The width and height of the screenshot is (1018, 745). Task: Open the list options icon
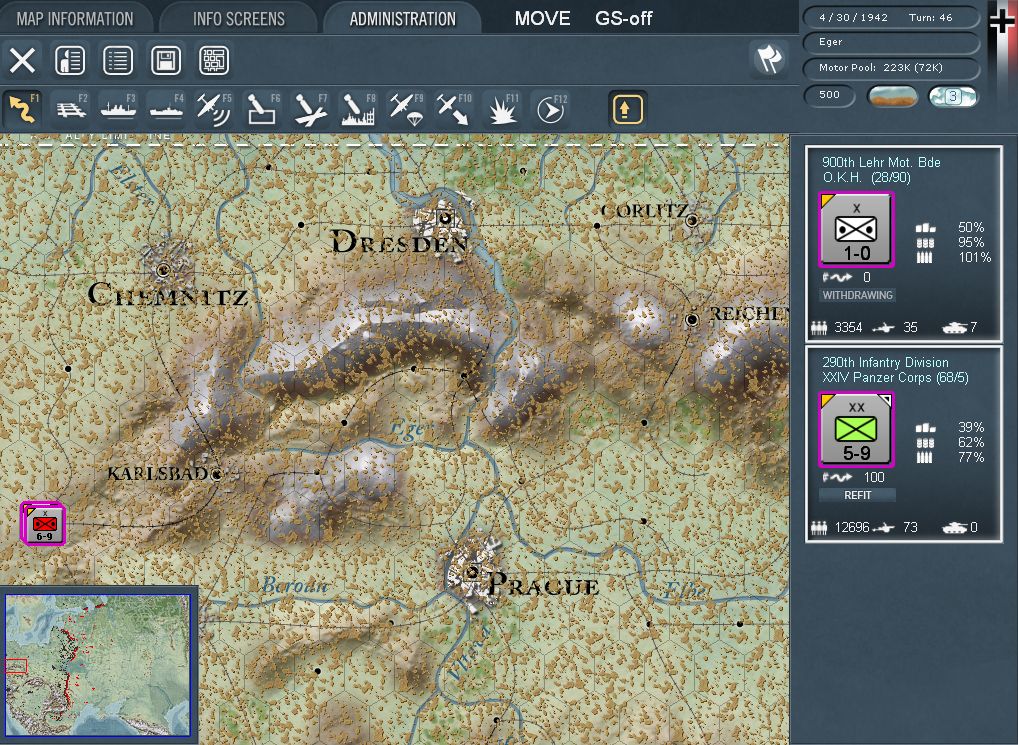coord(118,61)
